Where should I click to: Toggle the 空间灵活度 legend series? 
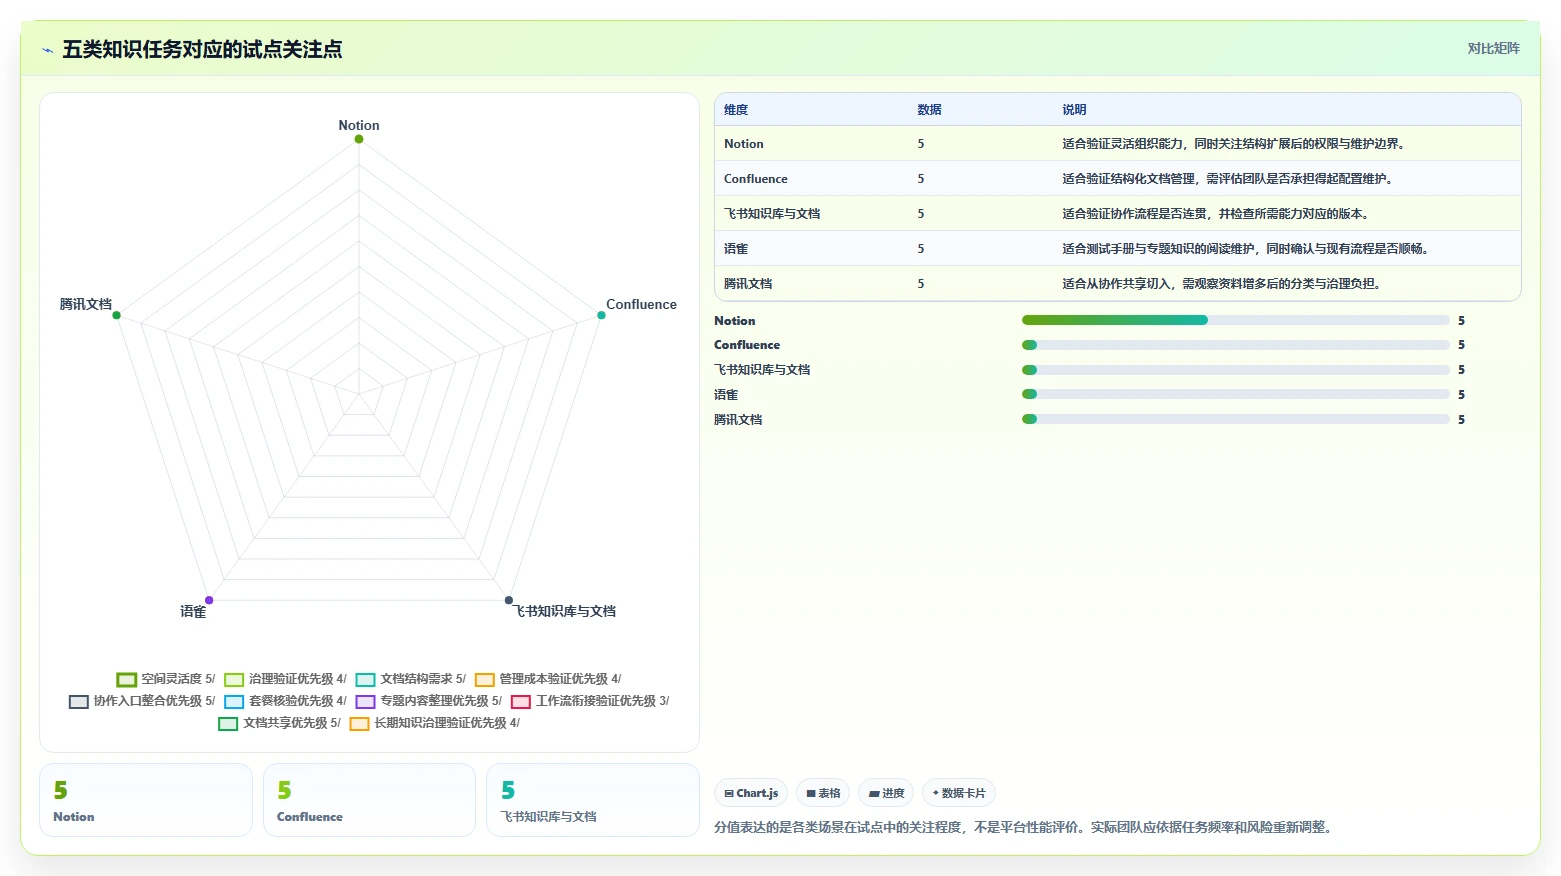[166, 679]
